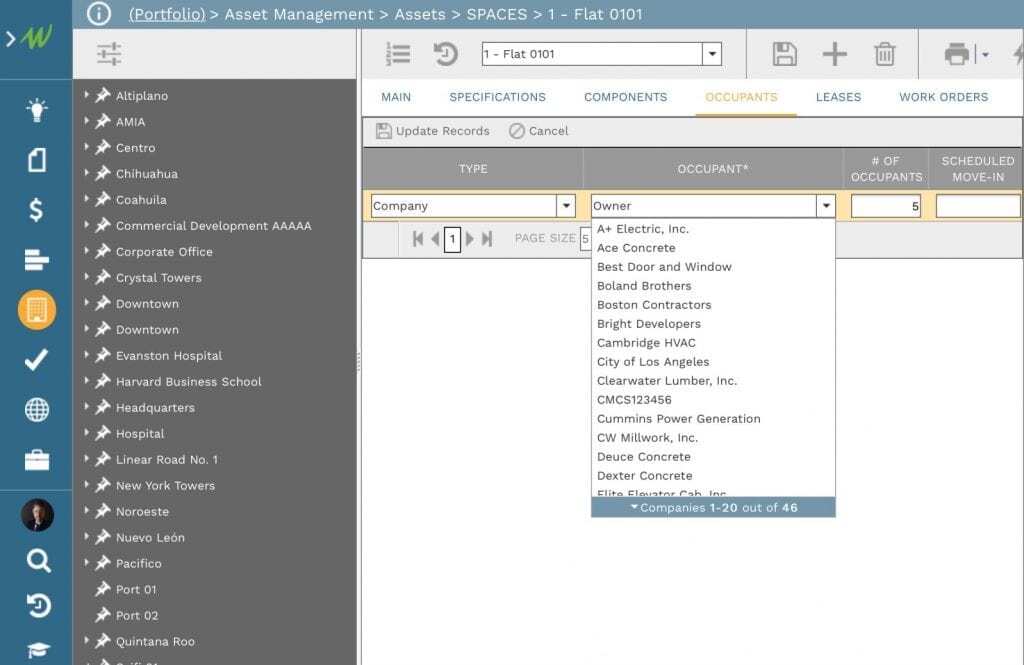This screenshot has width=1024, height=665.
Task: Open the checkmark workflow module
Action: click(x=37, y=359)
